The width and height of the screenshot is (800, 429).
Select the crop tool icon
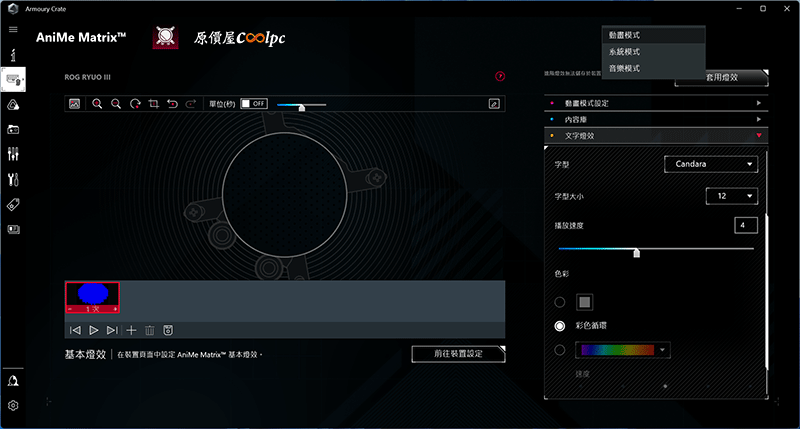pos(154,104)
